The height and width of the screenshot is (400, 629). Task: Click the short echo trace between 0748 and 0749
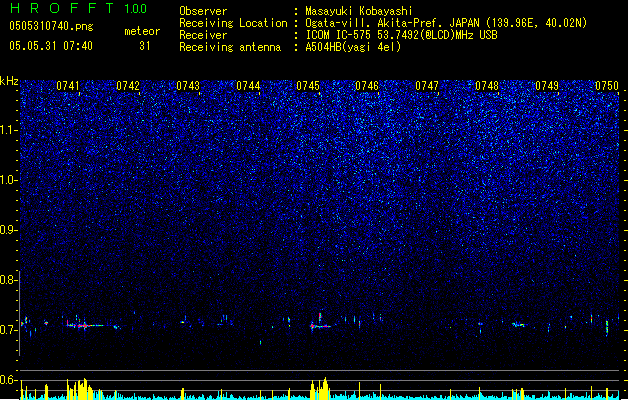(x=518, y=324)
